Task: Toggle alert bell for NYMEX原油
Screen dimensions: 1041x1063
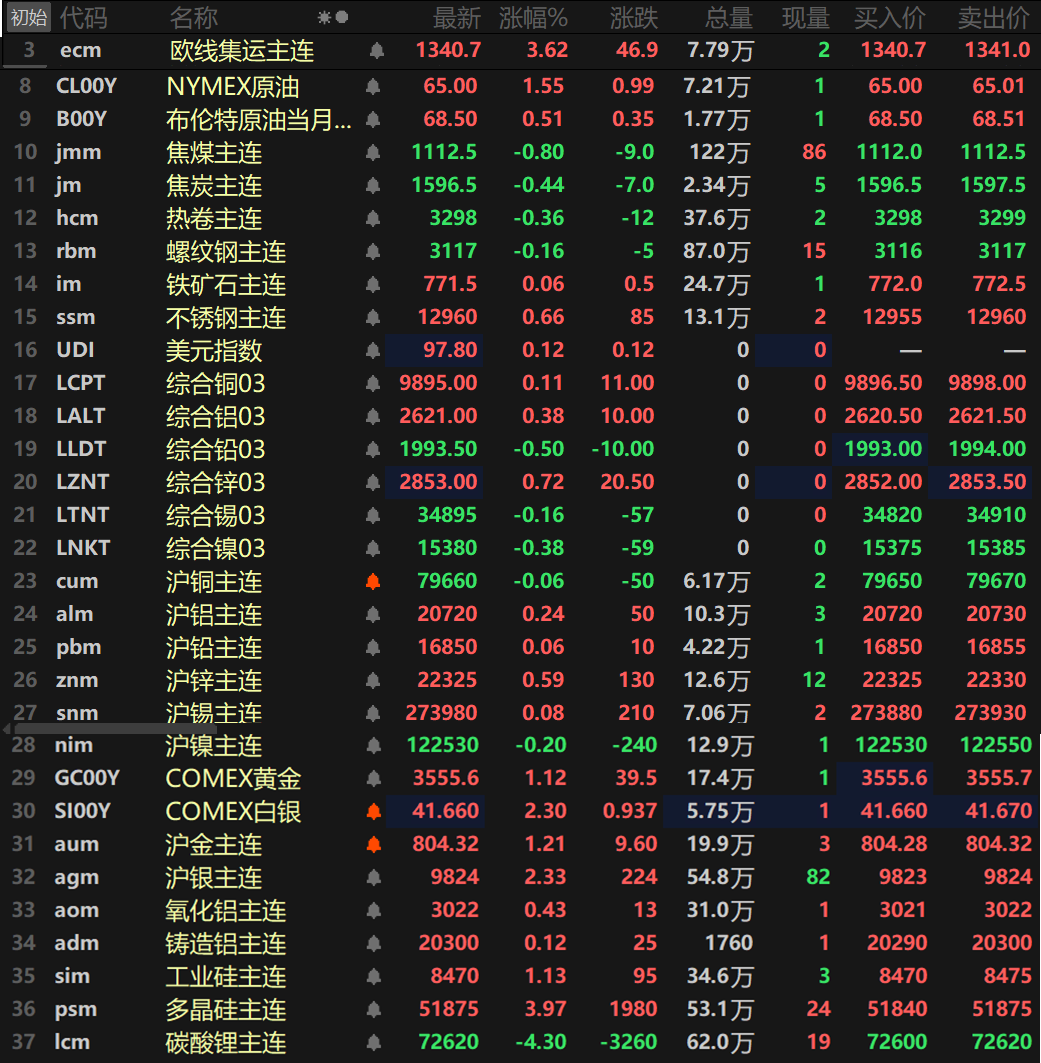Action: pos(373,87)
